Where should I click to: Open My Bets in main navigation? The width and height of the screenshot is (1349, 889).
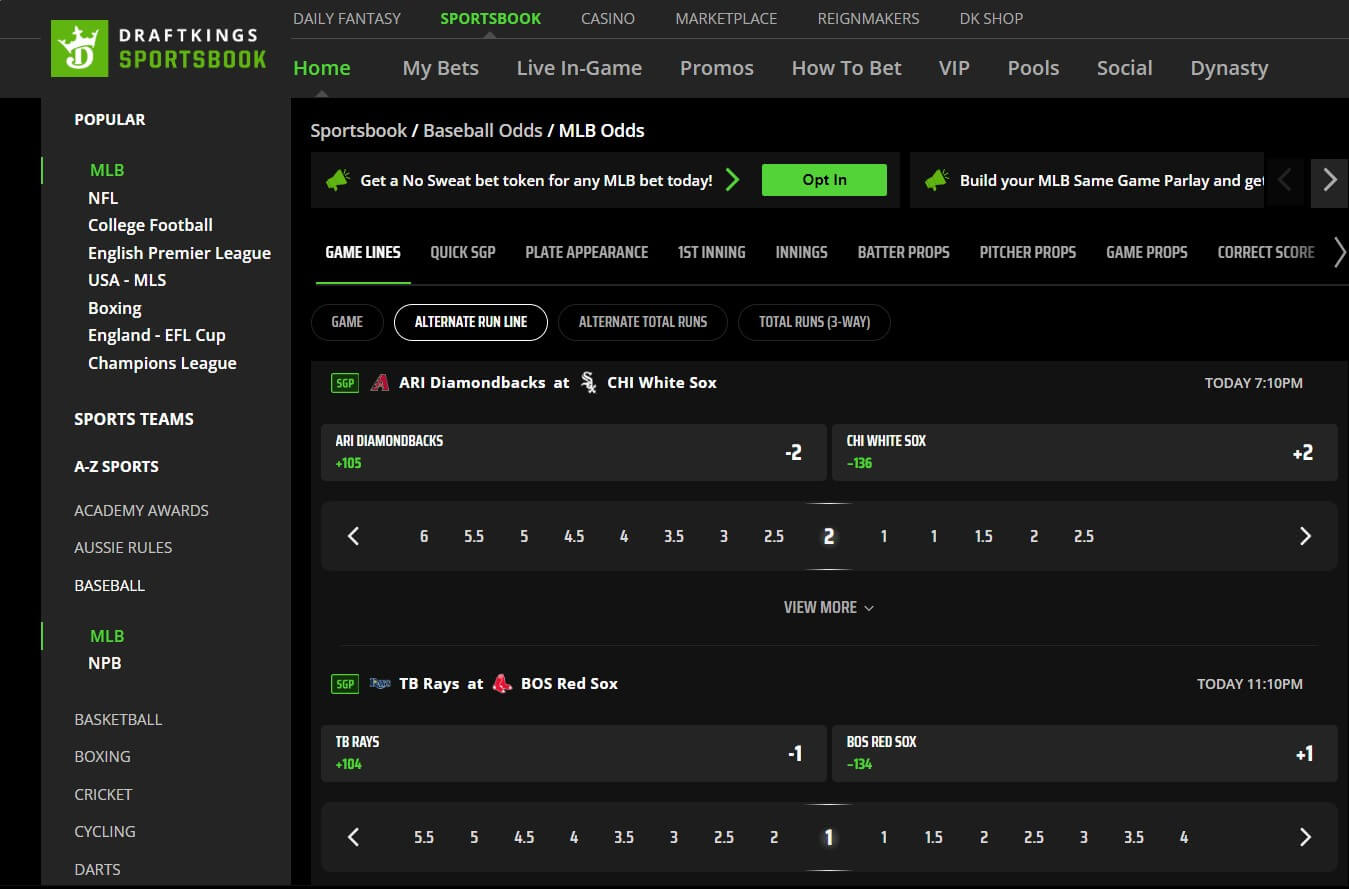click(x=441, y=68)
